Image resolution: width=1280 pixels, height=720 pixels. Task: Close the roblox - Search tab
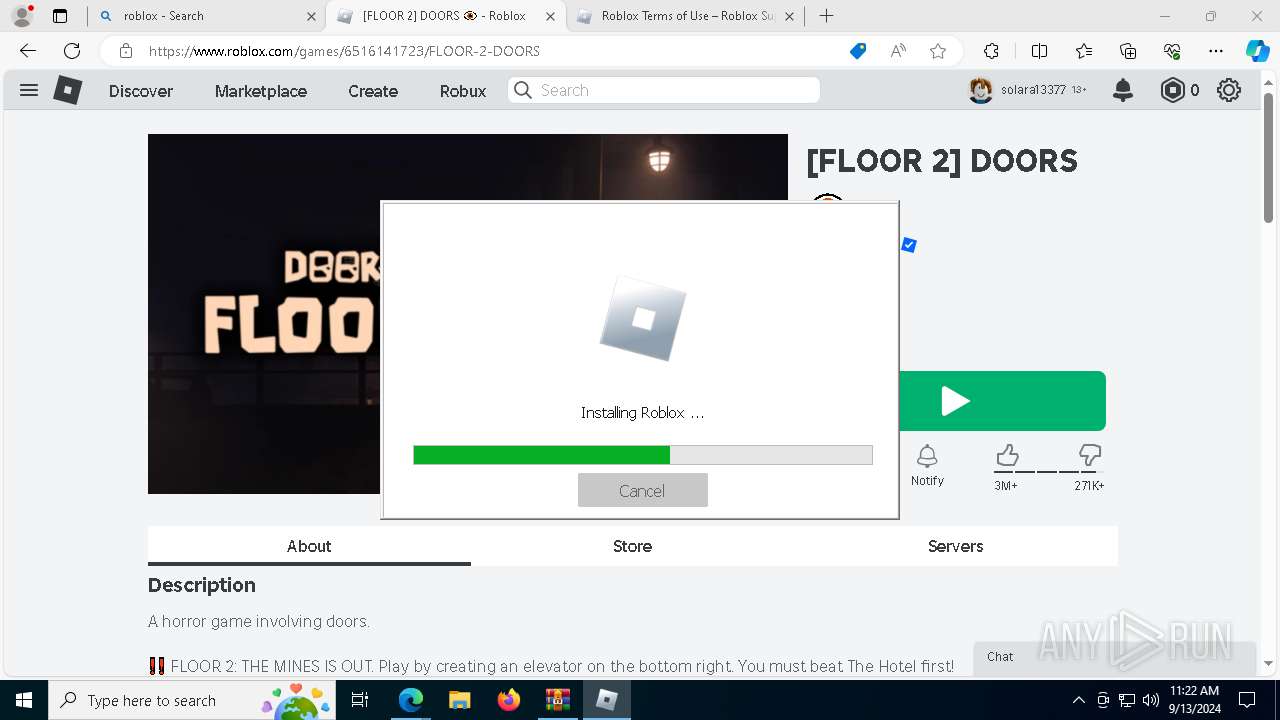[310, 16]
